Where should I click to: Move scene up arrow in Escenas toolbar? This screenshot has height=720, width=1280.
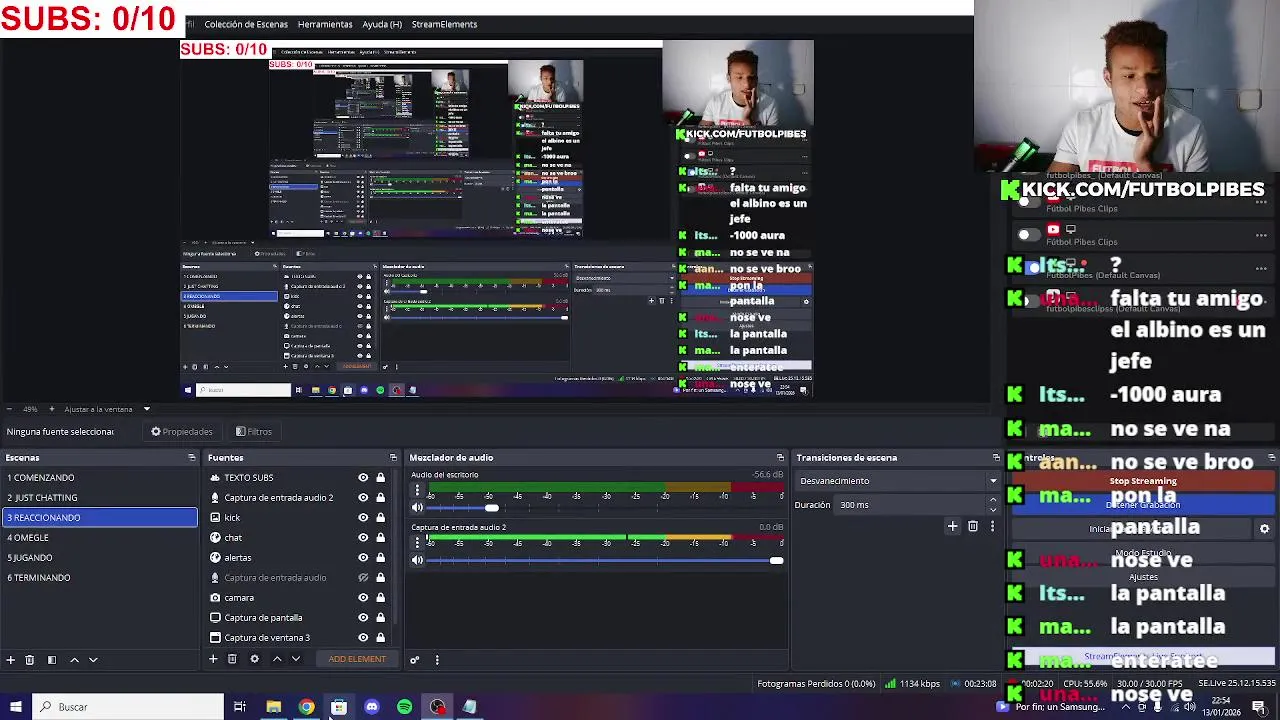(74, 660)
